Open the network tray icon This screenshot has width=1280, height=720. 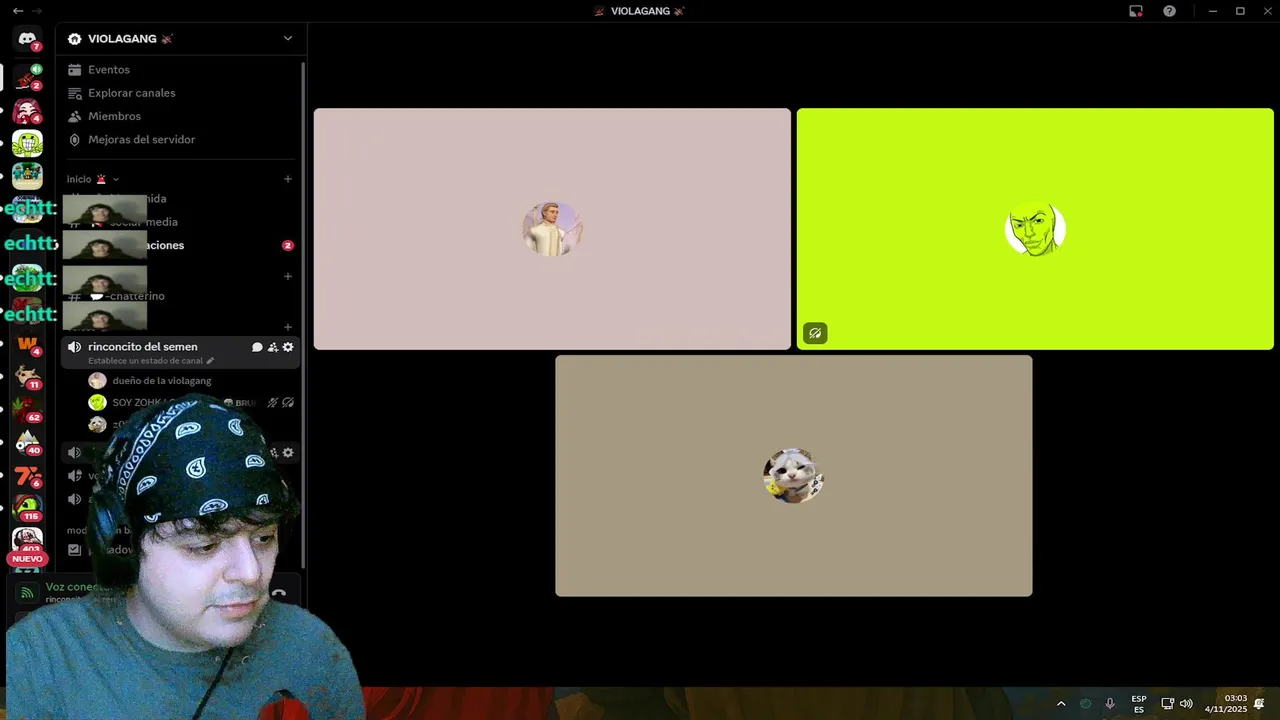coord(1167,704)
